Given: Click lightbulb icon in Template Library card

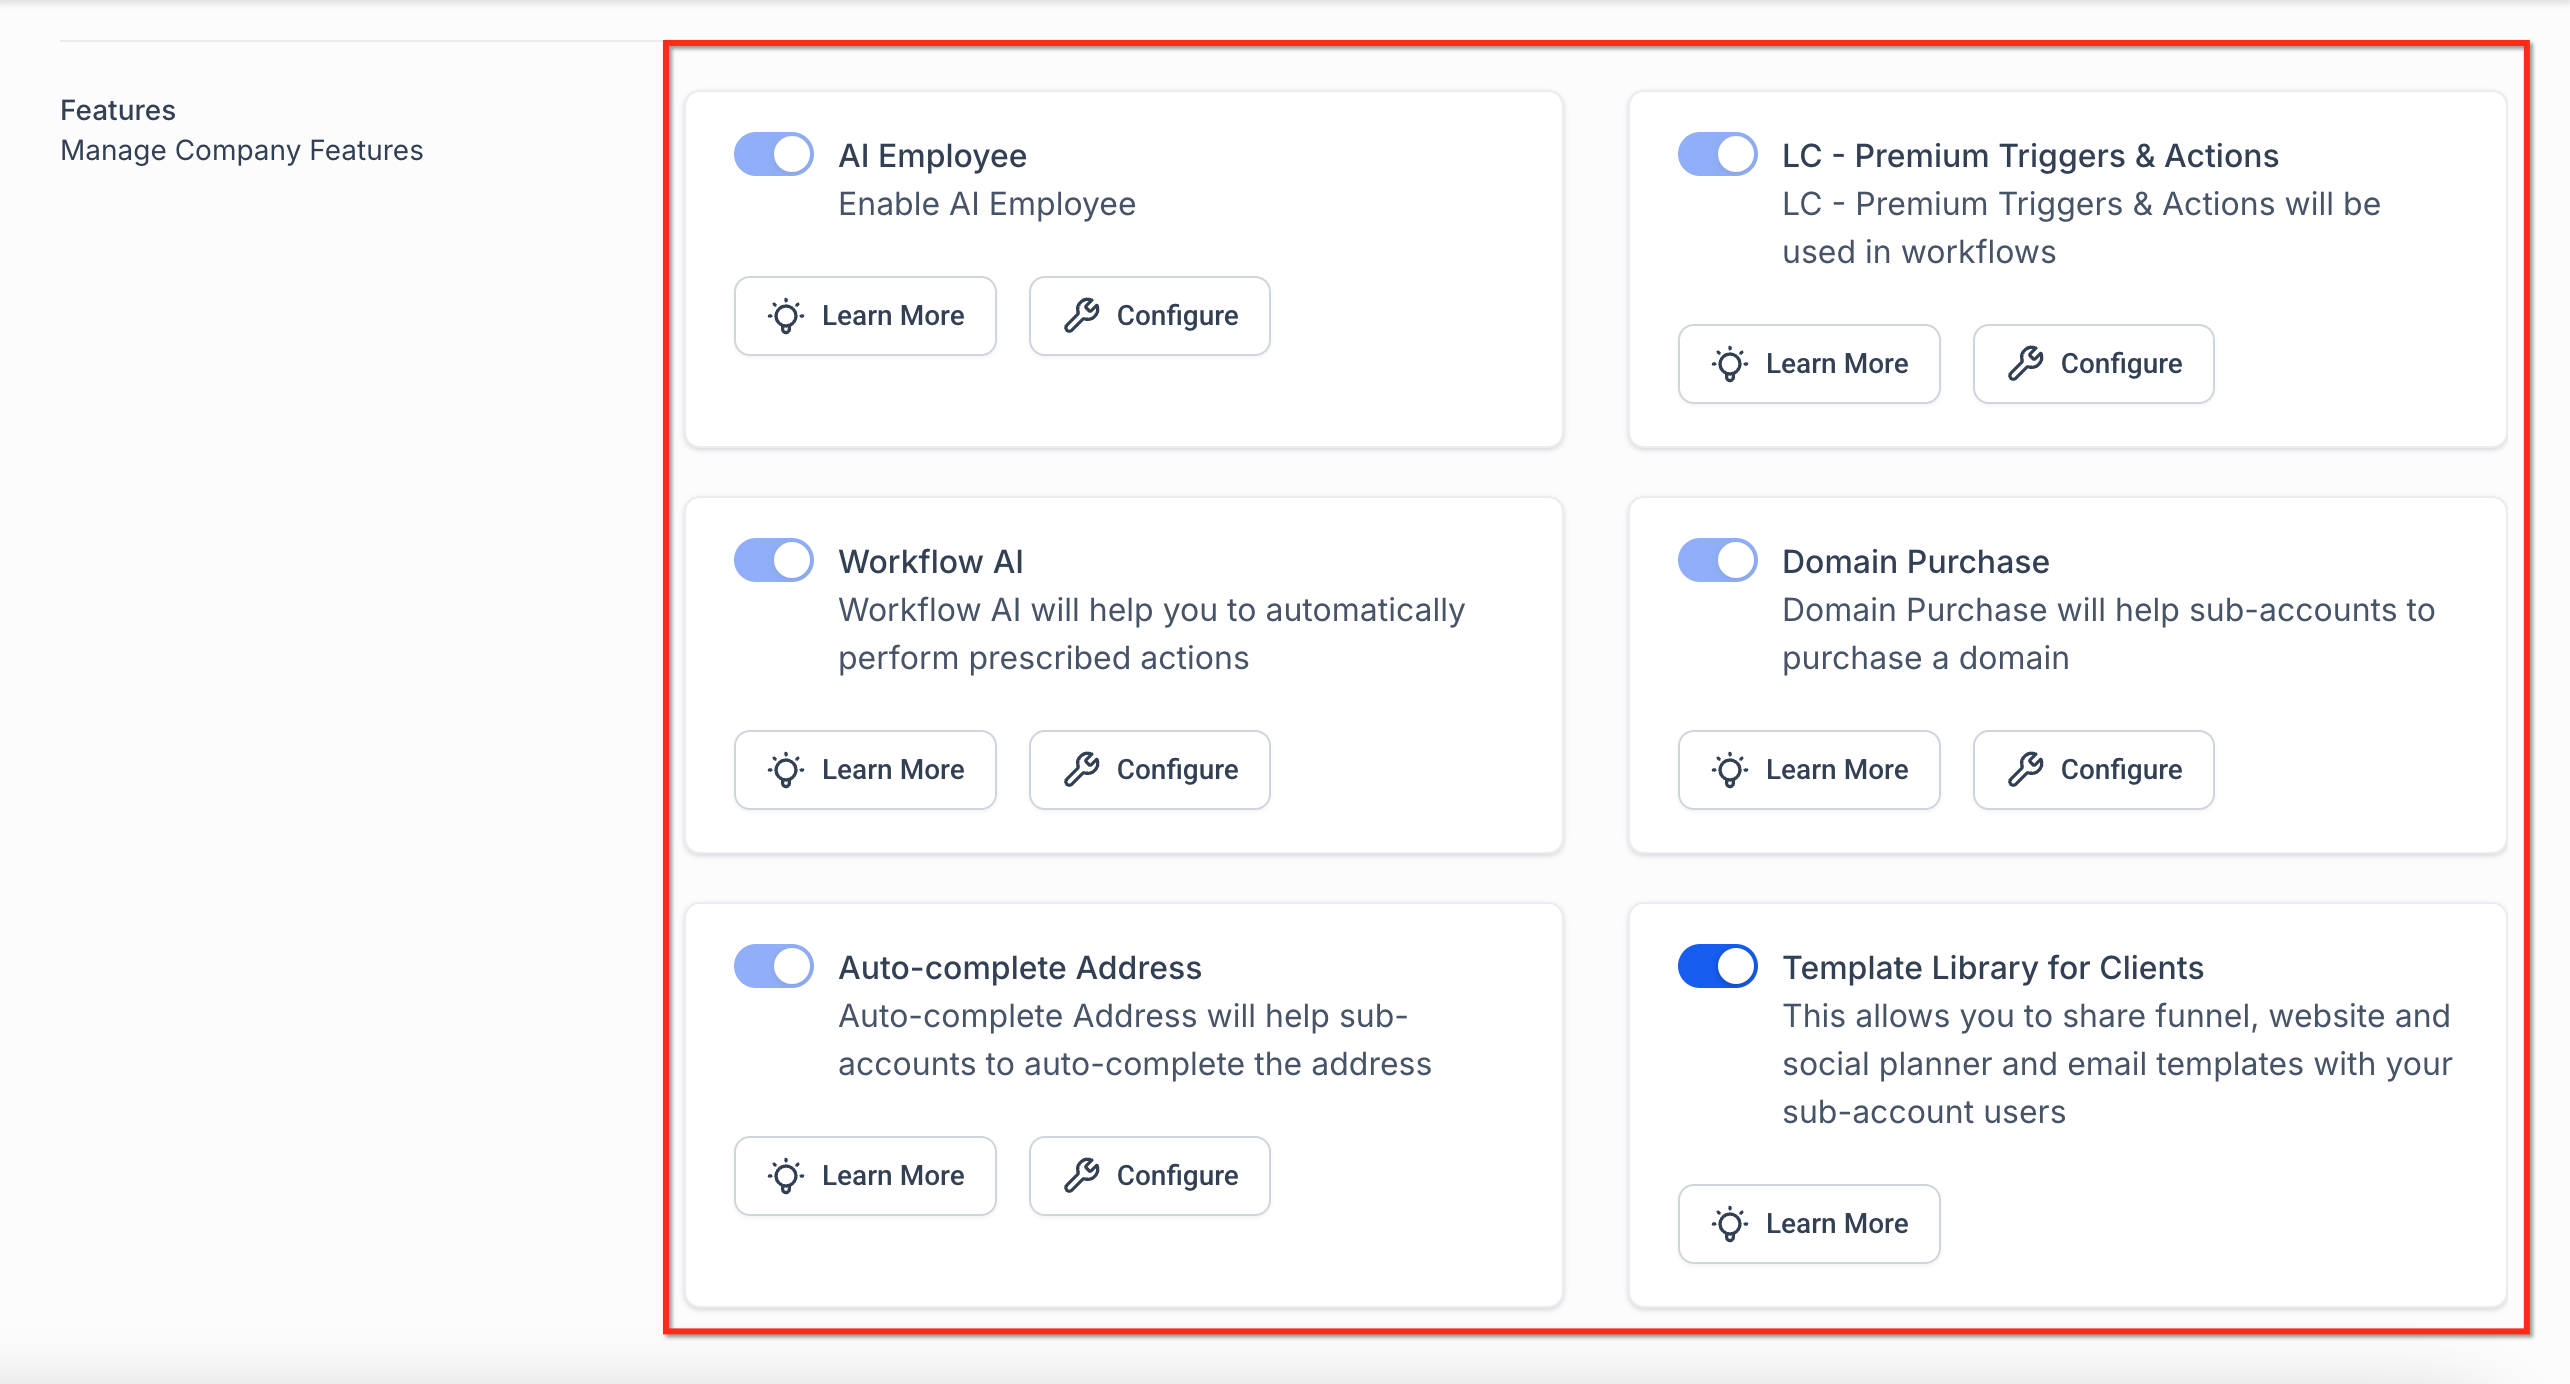Looking at the screenshot, I should coord(1730,1224).
